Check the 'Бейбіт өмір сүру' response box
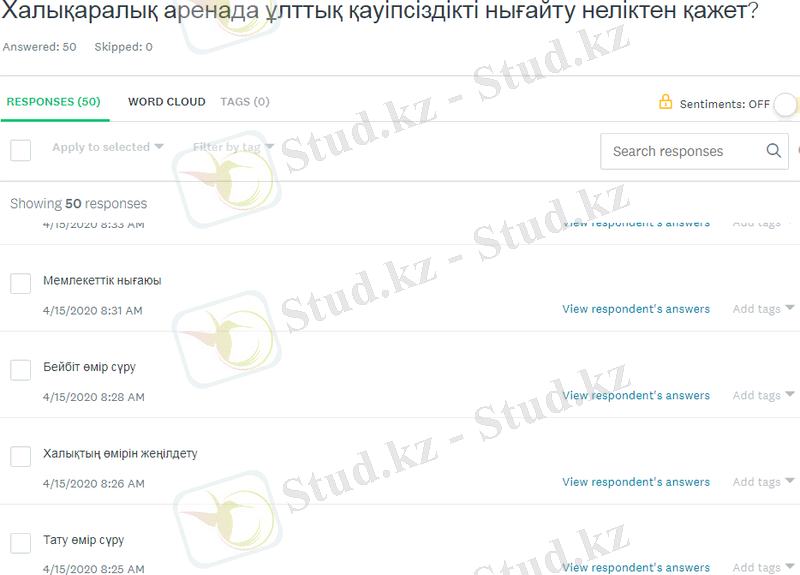The height and width of the screenshot is (575, 800). 20,370
